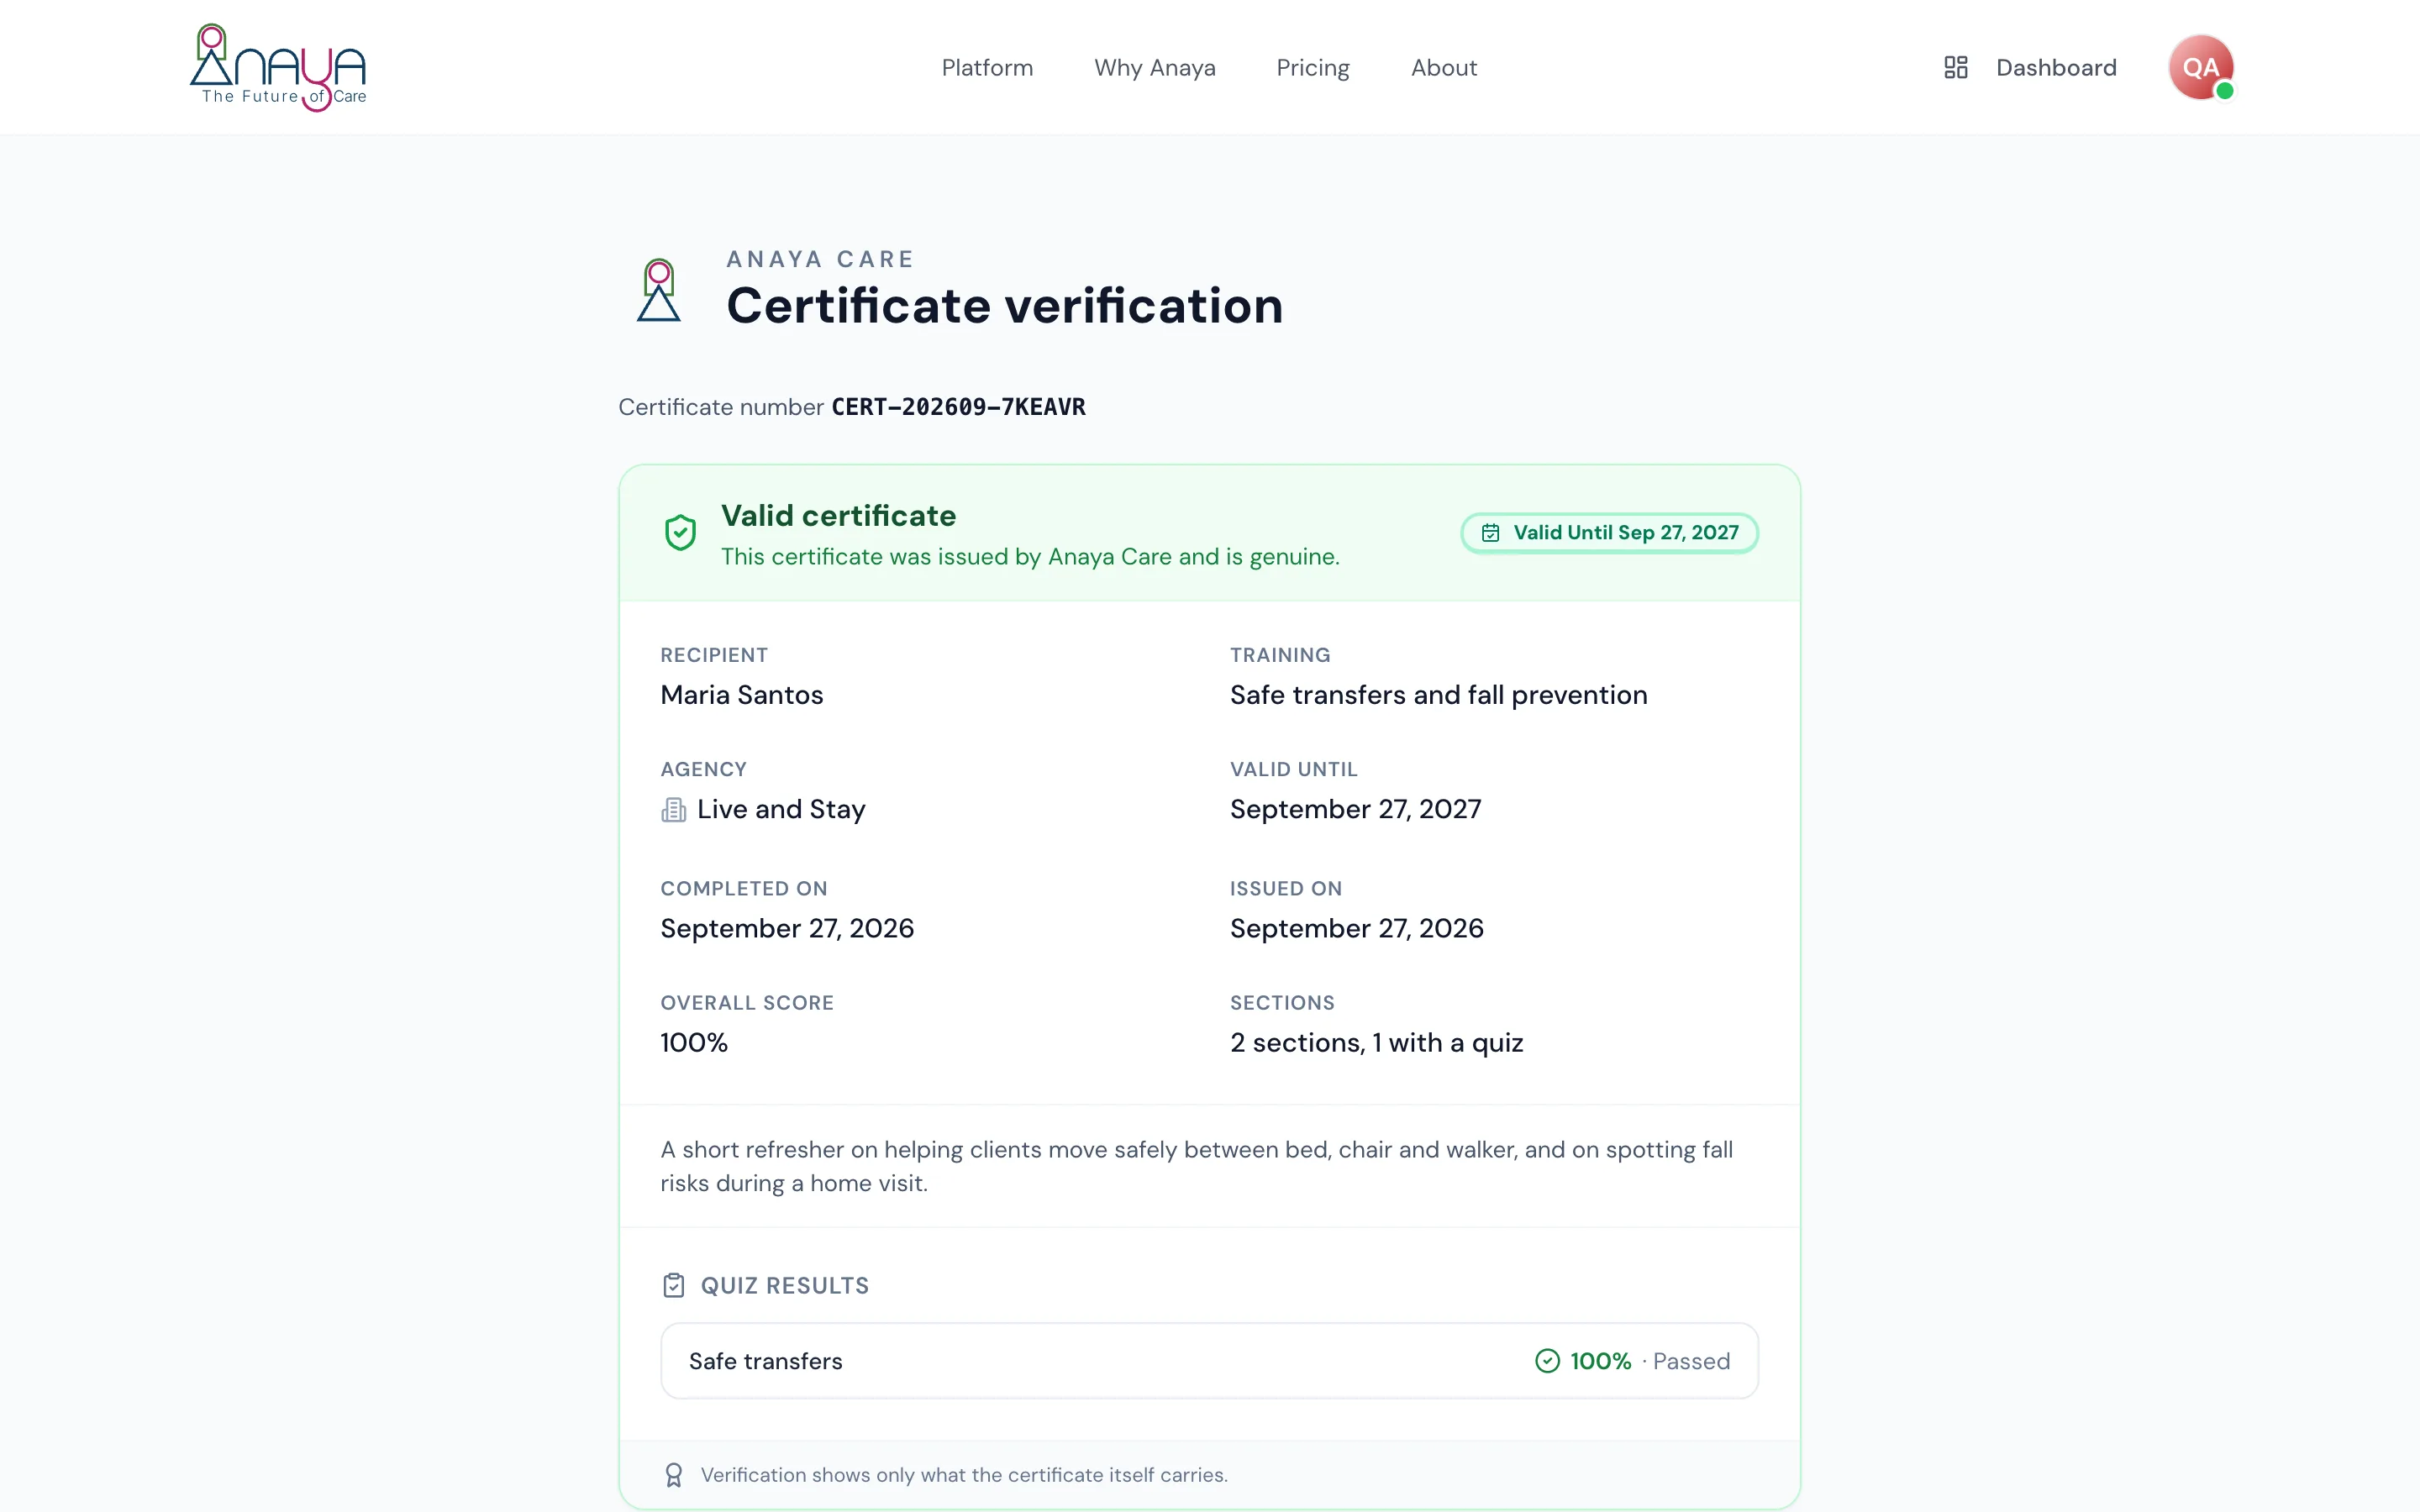The image size is (2420, 1512).
Task: Open the QA user avatar
Action: 2200,67
